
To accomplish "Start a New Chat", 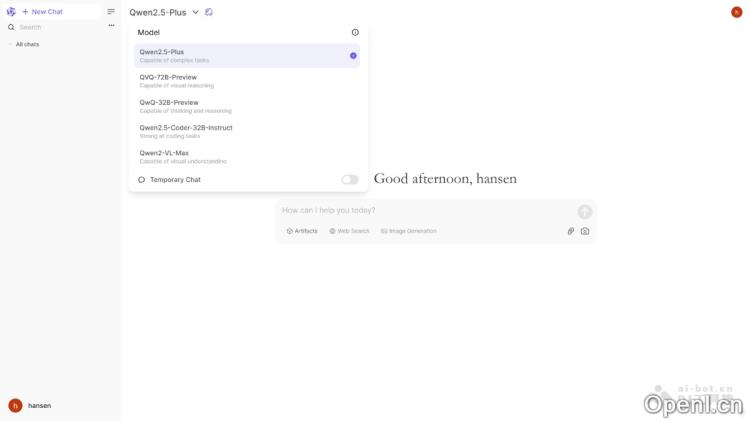I will 42,12.
